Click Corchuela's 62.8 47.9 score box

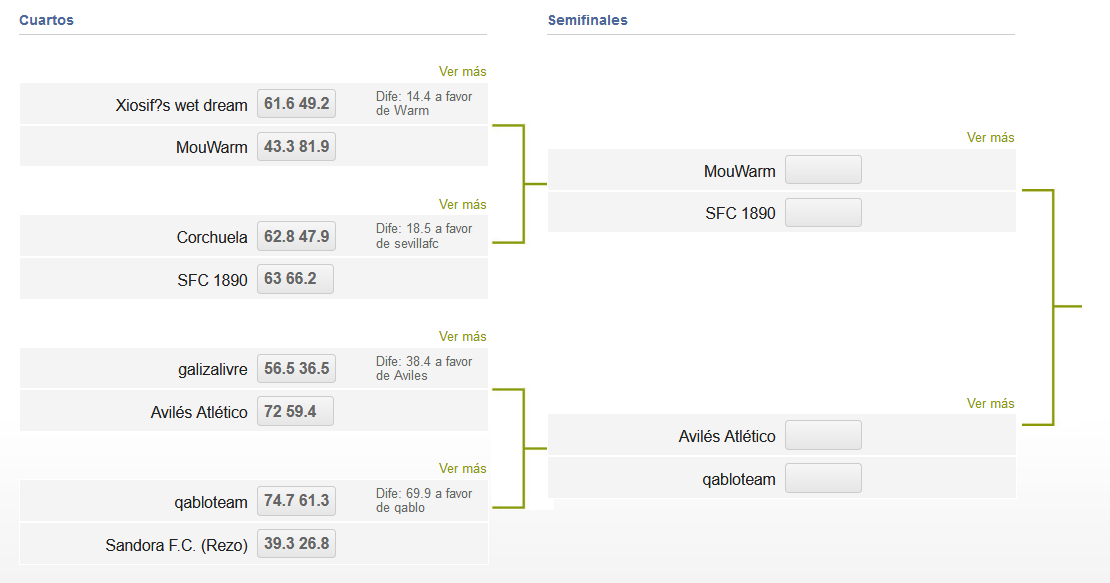(x=296, y=236)
